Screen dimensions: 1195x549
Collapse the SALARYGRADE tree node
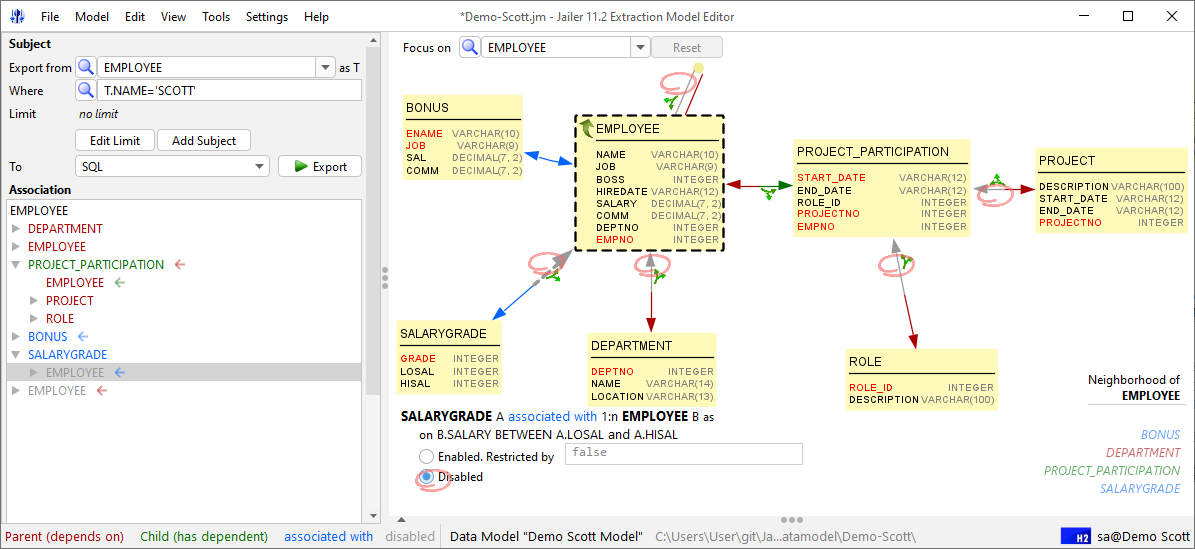point(17,355)
